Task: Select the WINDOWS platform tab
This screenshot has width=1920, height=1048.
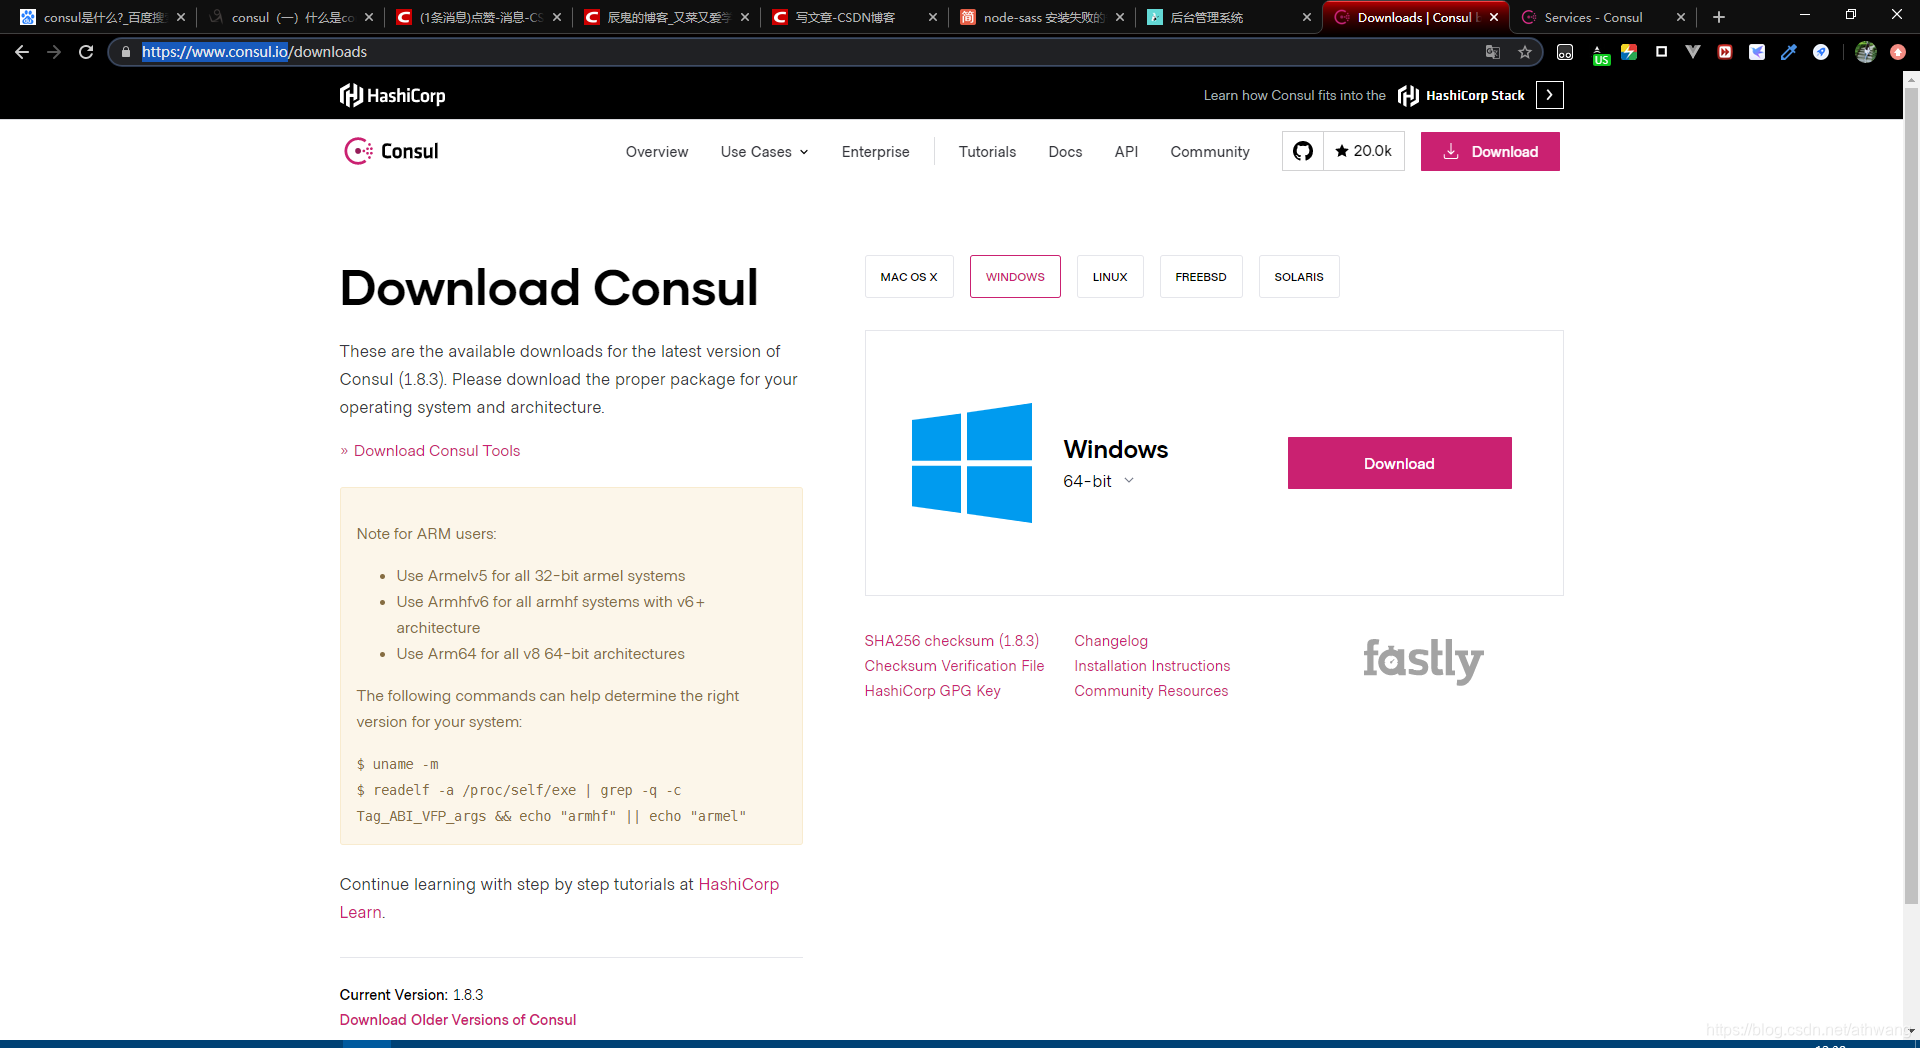Action: click(1015, 277)
